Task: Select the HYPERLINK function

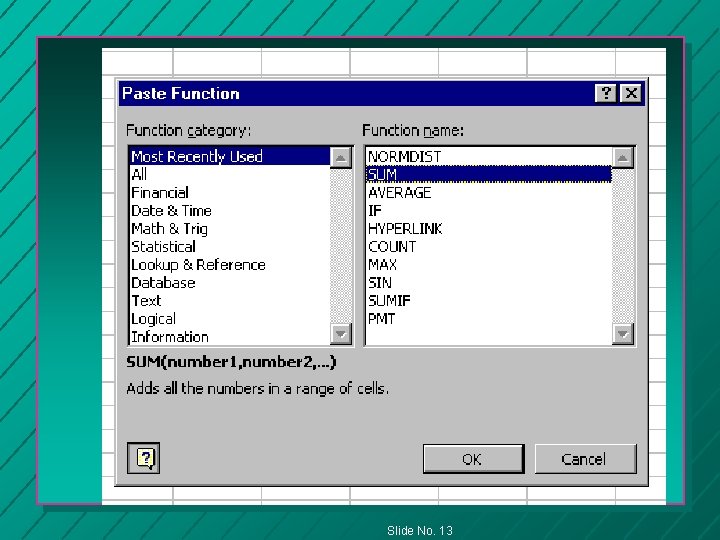Action: (489, 229)
